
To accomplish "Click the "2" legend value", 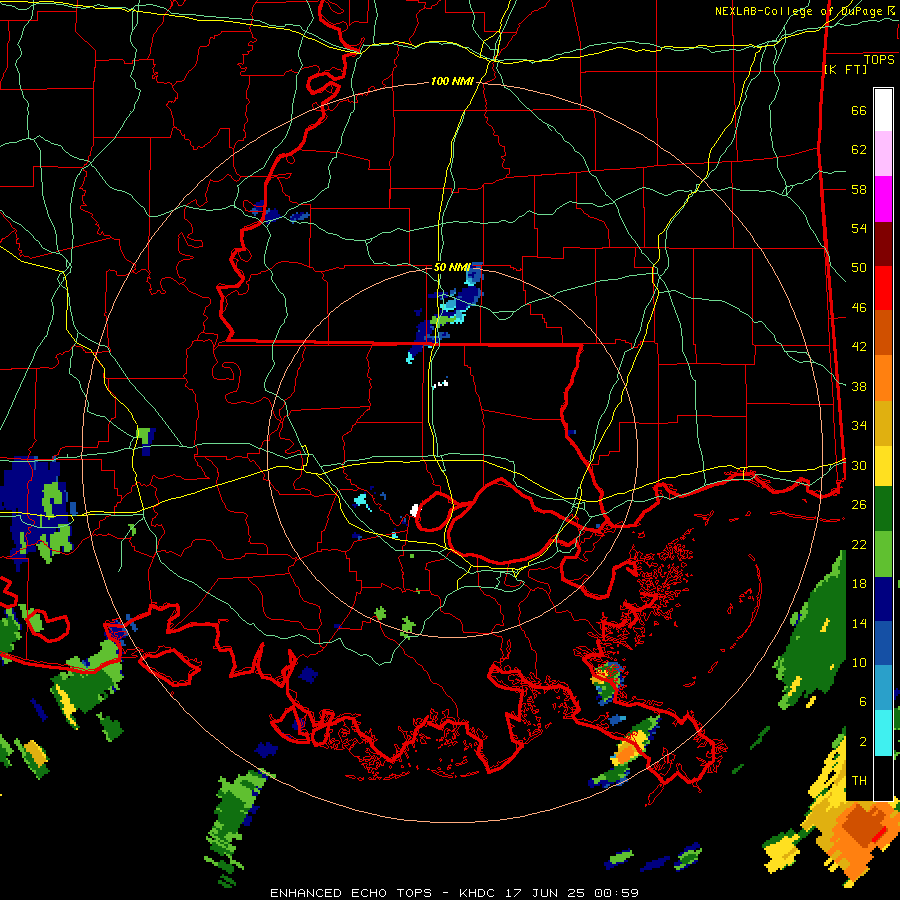I will tap(862, 742).
